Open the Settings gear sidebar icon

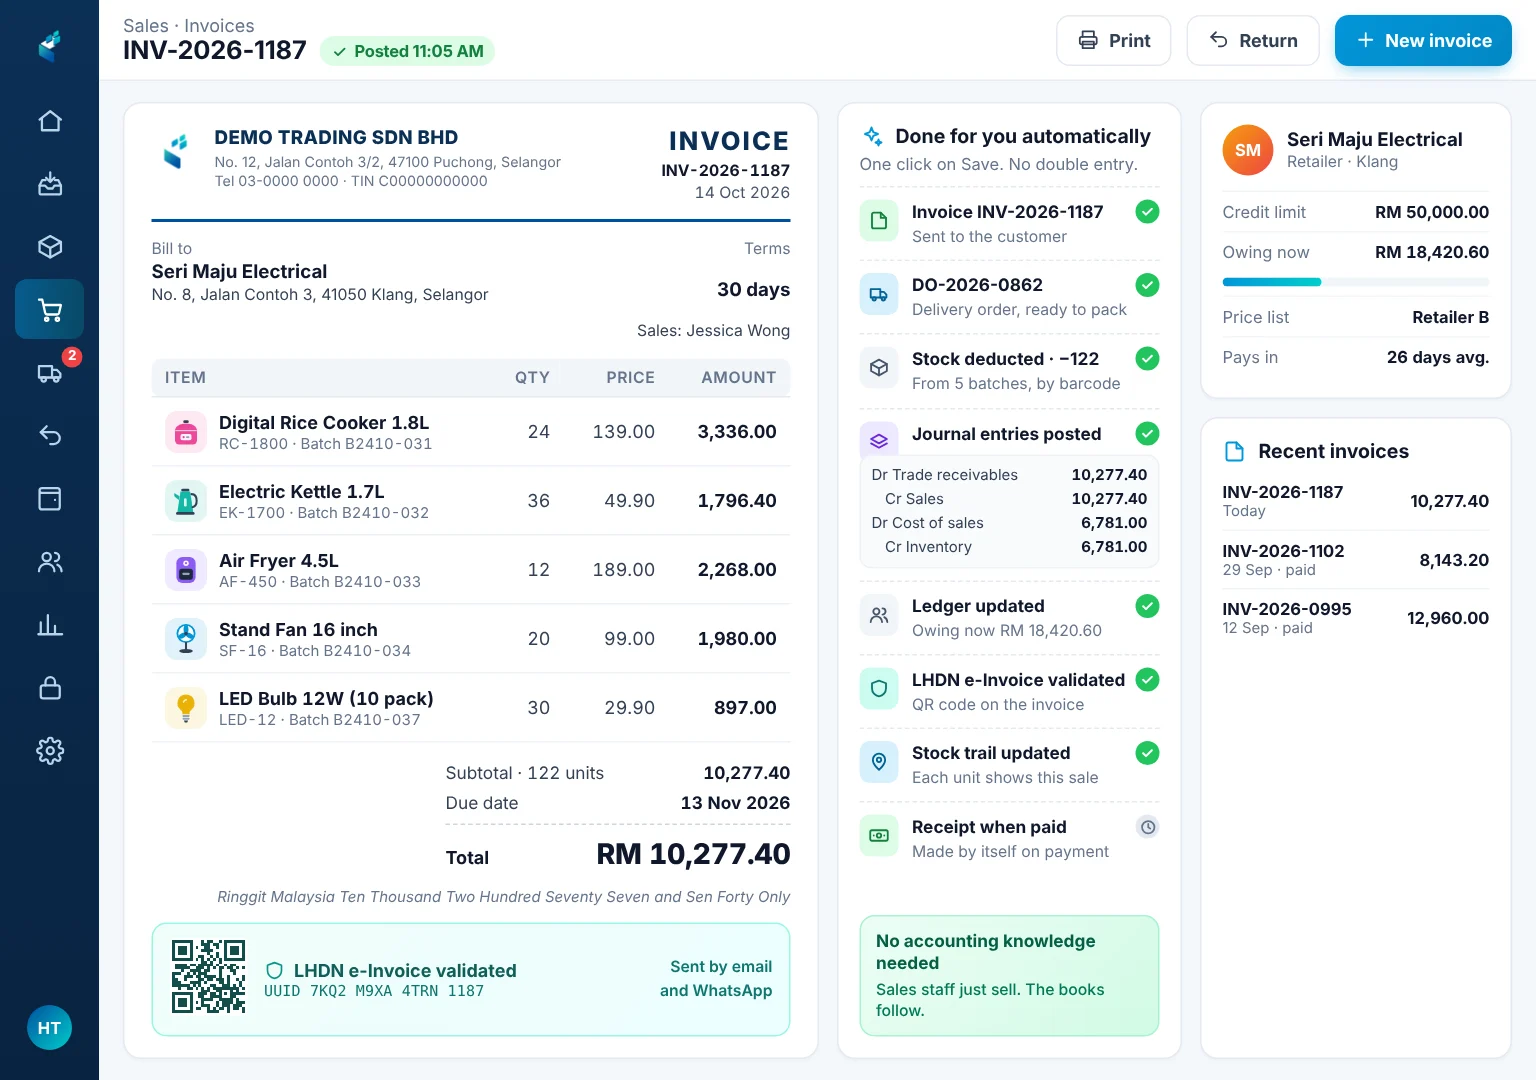(50, 750)
